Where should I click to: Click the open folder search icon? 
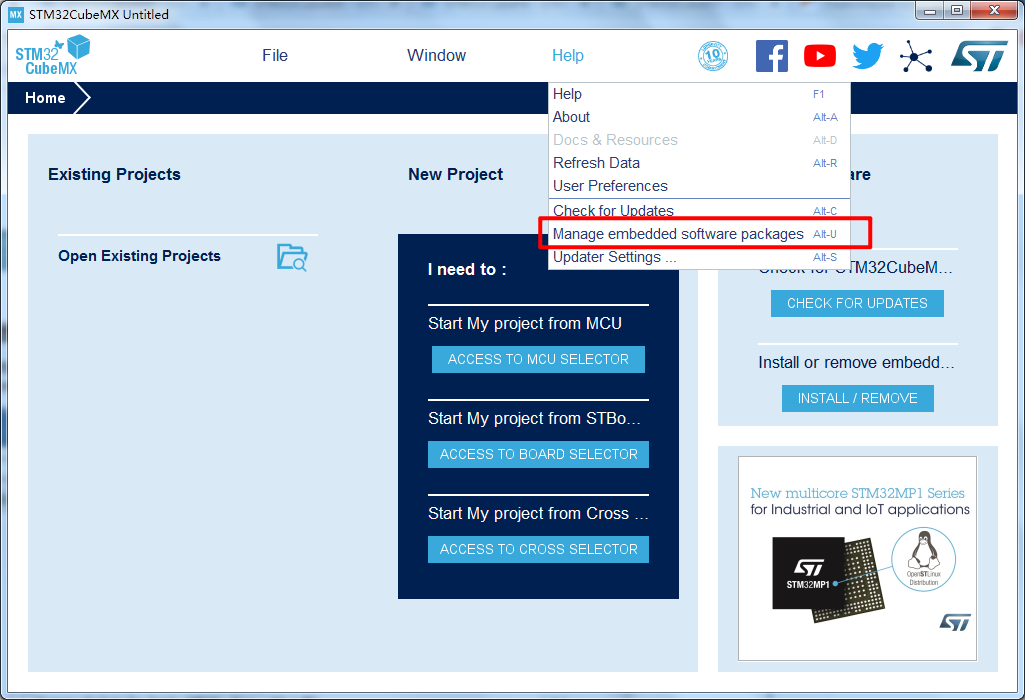pos(292,257)
